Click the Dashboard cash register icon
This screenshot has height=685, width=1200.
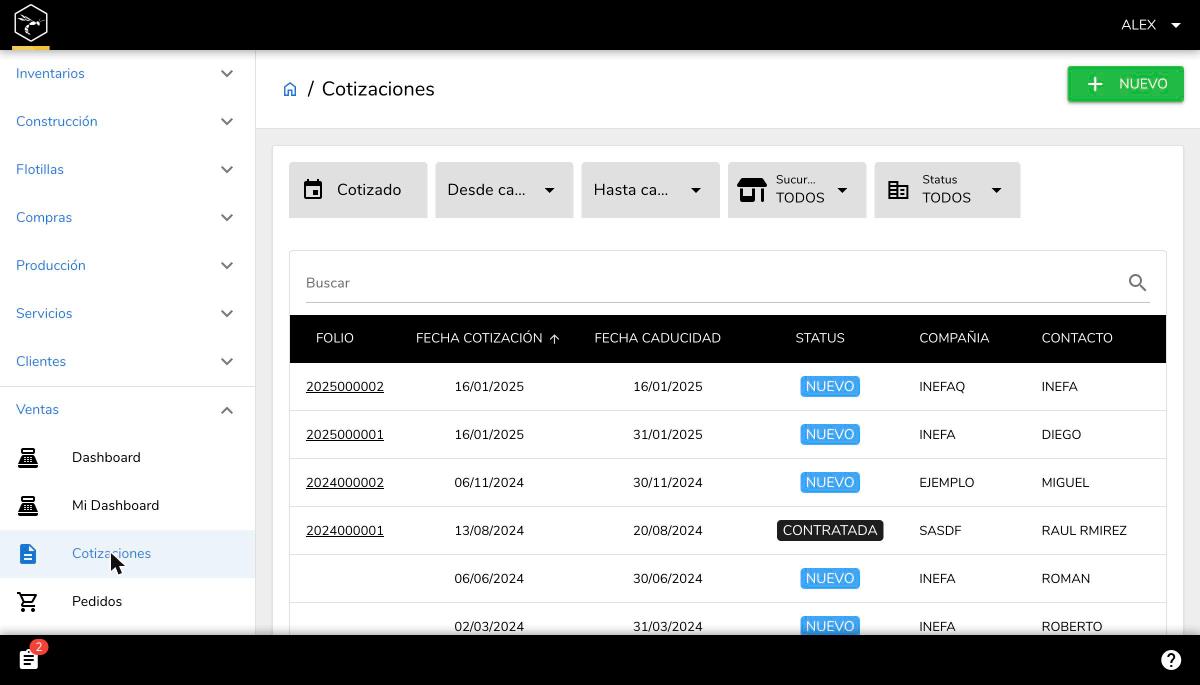28,457
